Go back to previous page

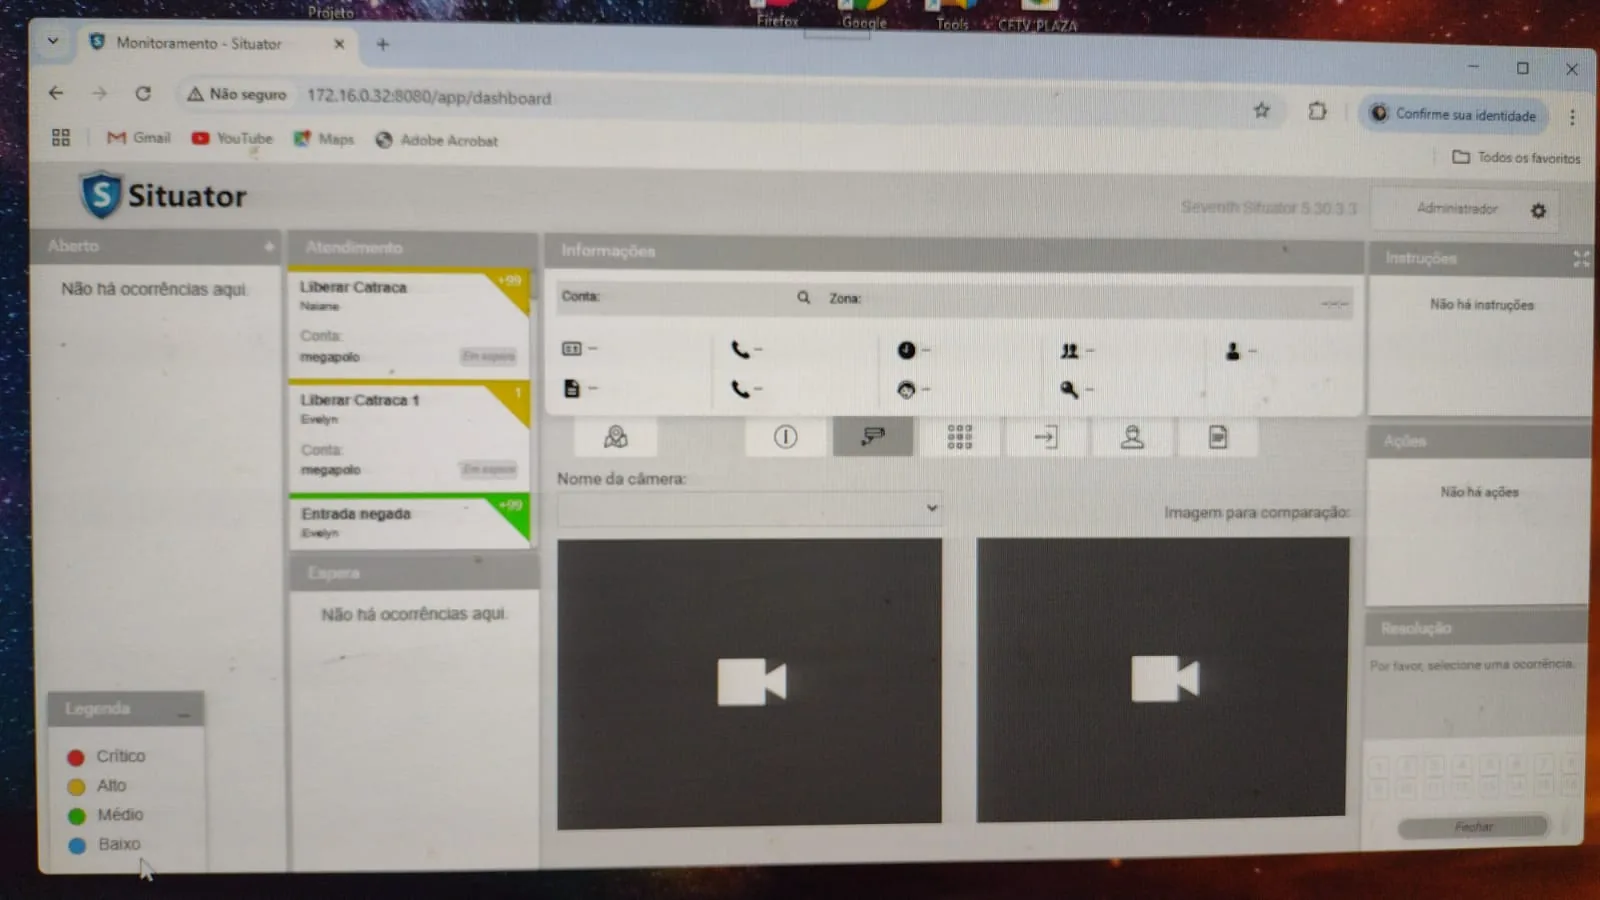(56, 93)
